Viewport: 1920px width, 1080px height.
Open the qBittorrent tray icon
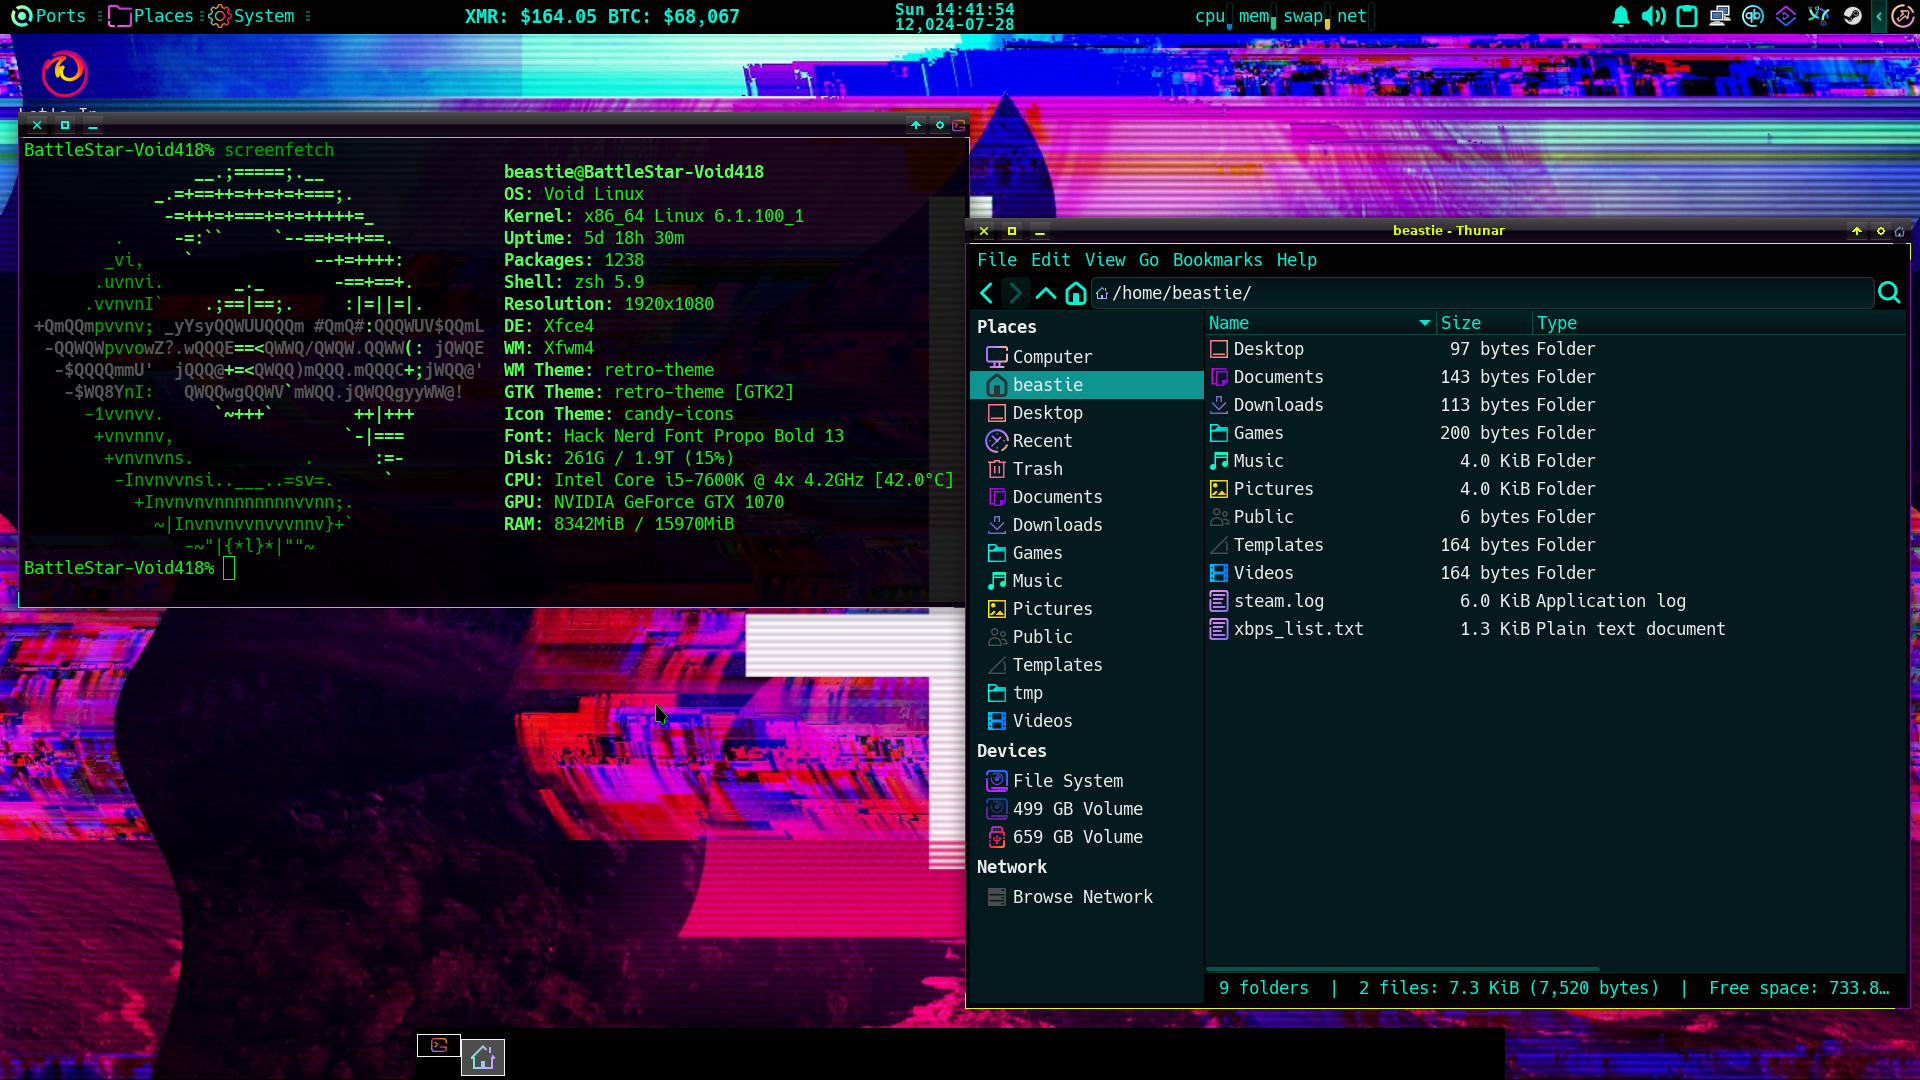[1753, 16]
